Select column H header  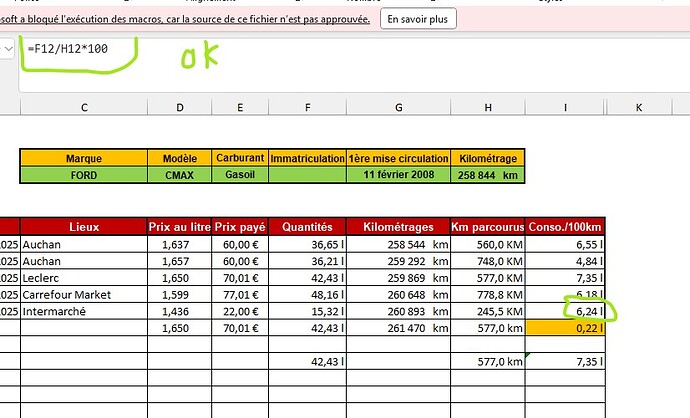tap(488, 108)
